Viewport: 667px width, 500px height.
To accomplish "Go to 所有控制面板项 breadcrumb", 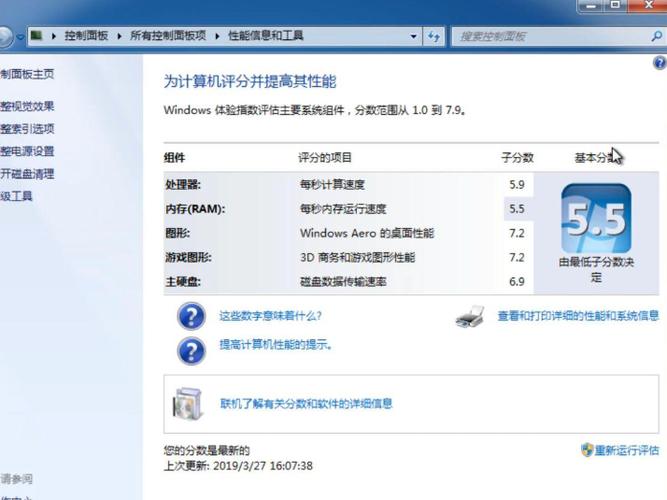I will click(168, 36).
